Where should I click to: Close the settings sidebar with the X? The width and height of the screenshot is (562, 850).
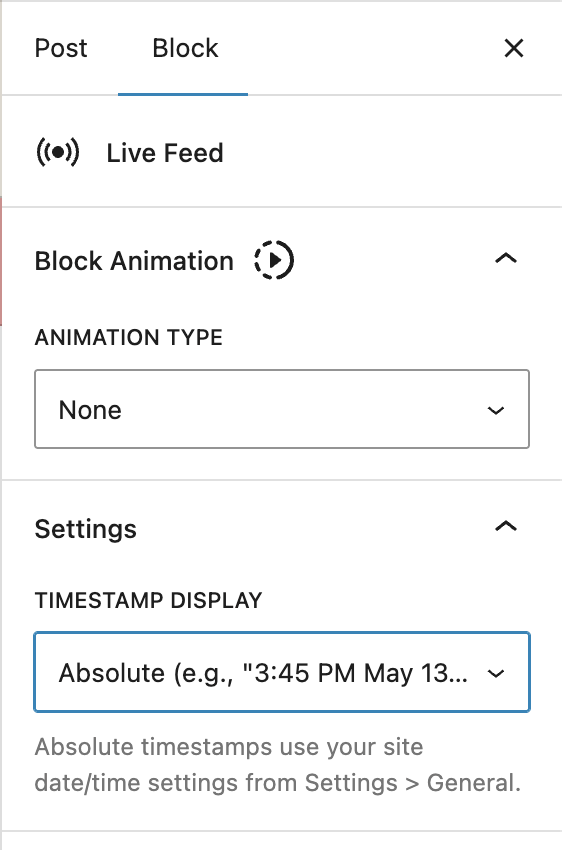[x=513, y=48]
